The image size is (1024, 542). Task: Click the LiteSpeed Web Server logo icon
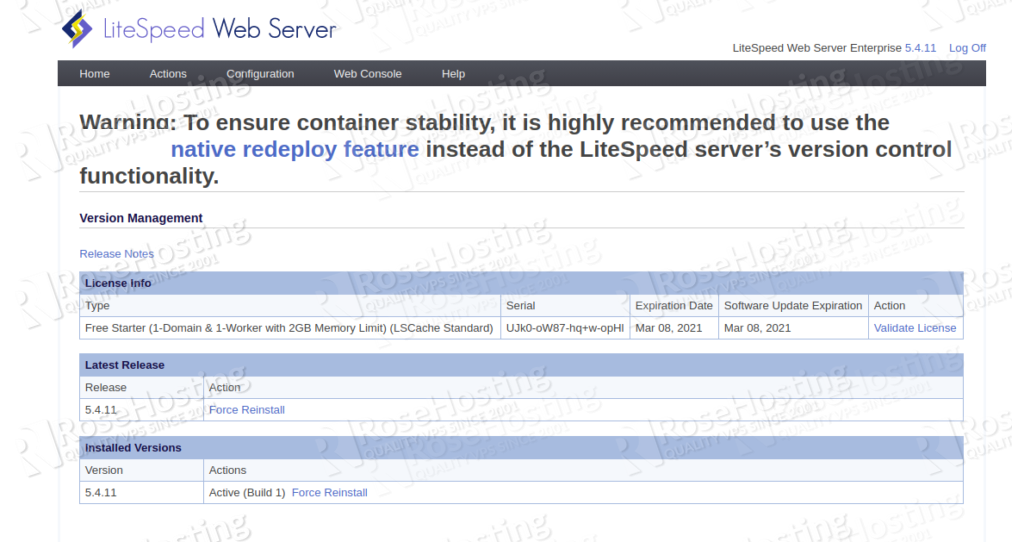tap(77, 29)
